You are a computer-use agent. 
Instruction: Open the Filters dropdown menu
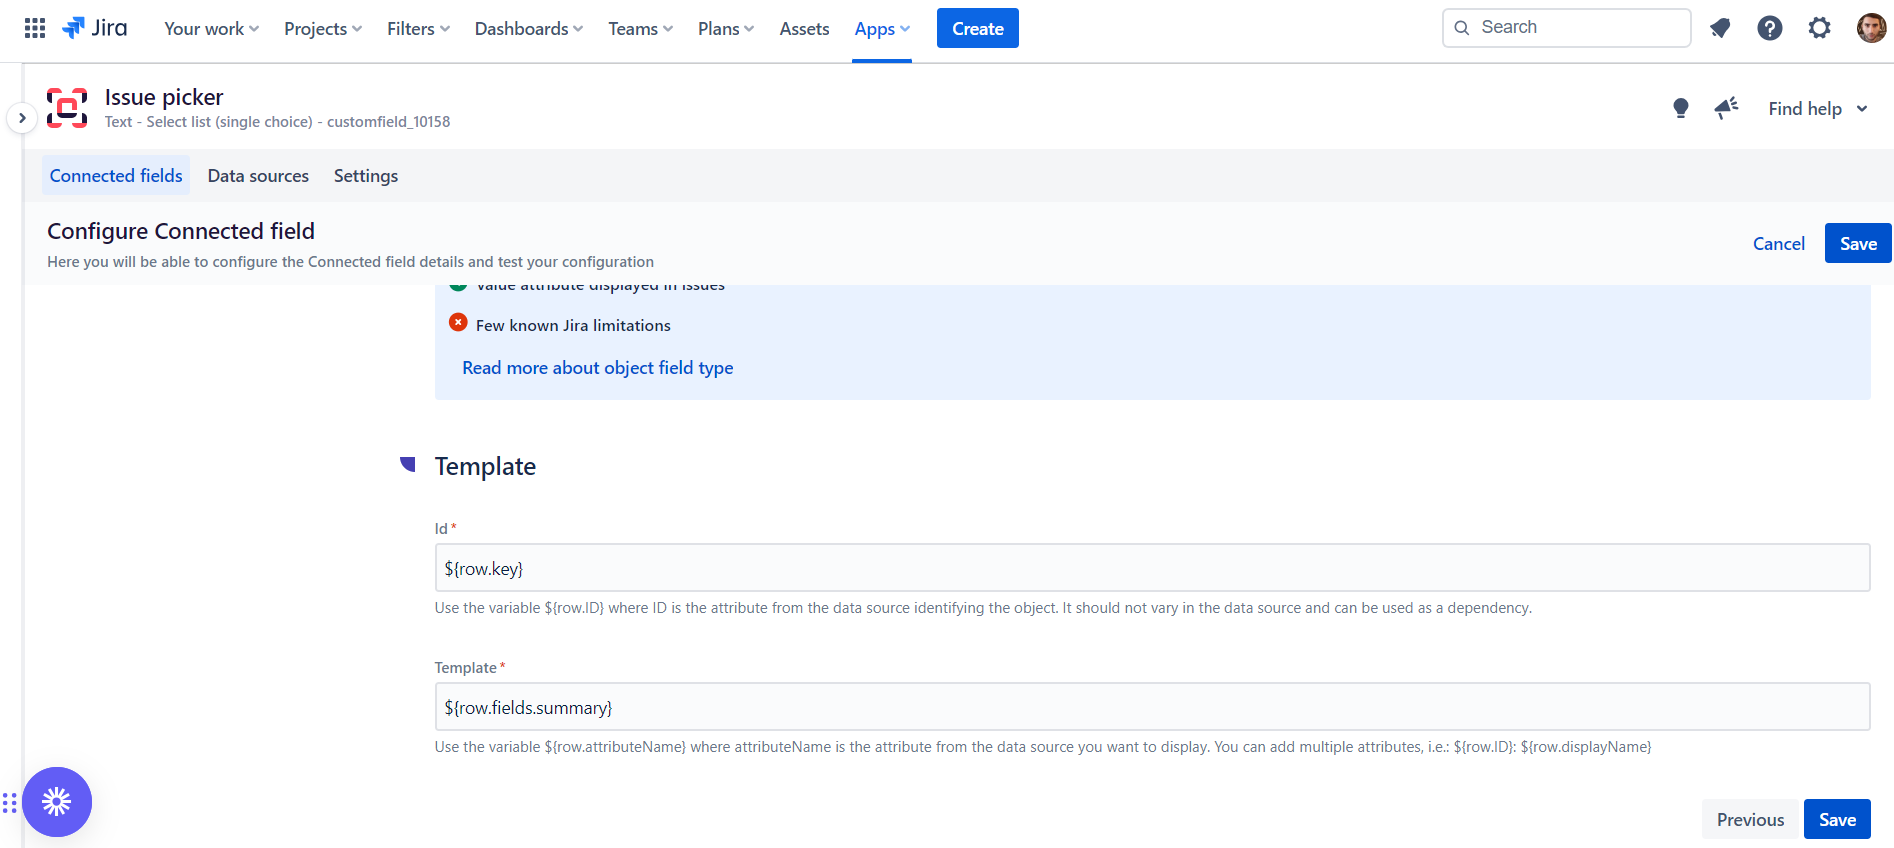(x=418, y=29)
